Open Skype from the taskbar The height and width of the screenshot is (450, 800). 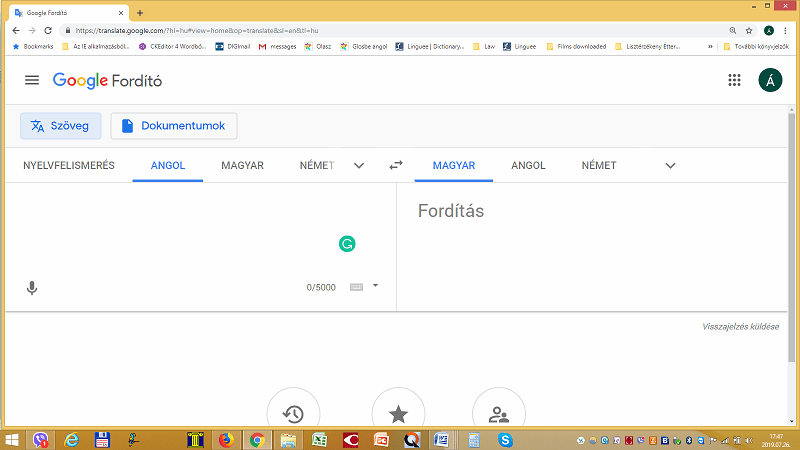point(505,440)
